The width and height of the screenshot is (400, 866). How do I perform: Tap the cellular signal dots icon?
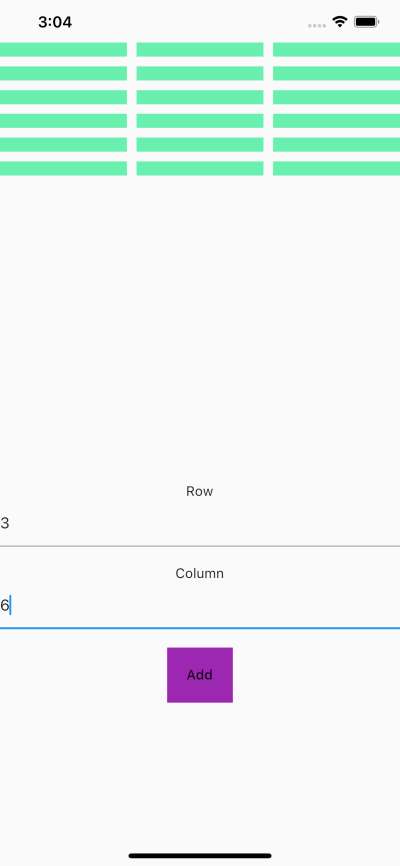click(x=317, y=25)
